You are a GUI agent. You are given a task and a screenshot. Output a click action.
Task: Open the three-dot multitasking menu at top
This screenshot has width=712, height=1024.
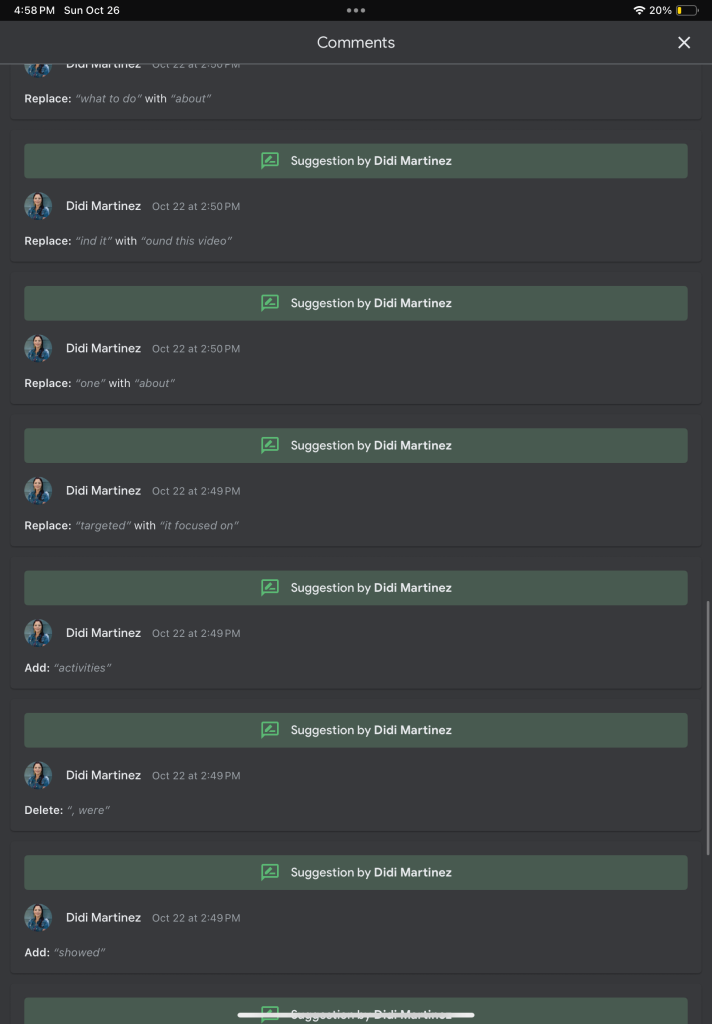[x=356, y=10]
